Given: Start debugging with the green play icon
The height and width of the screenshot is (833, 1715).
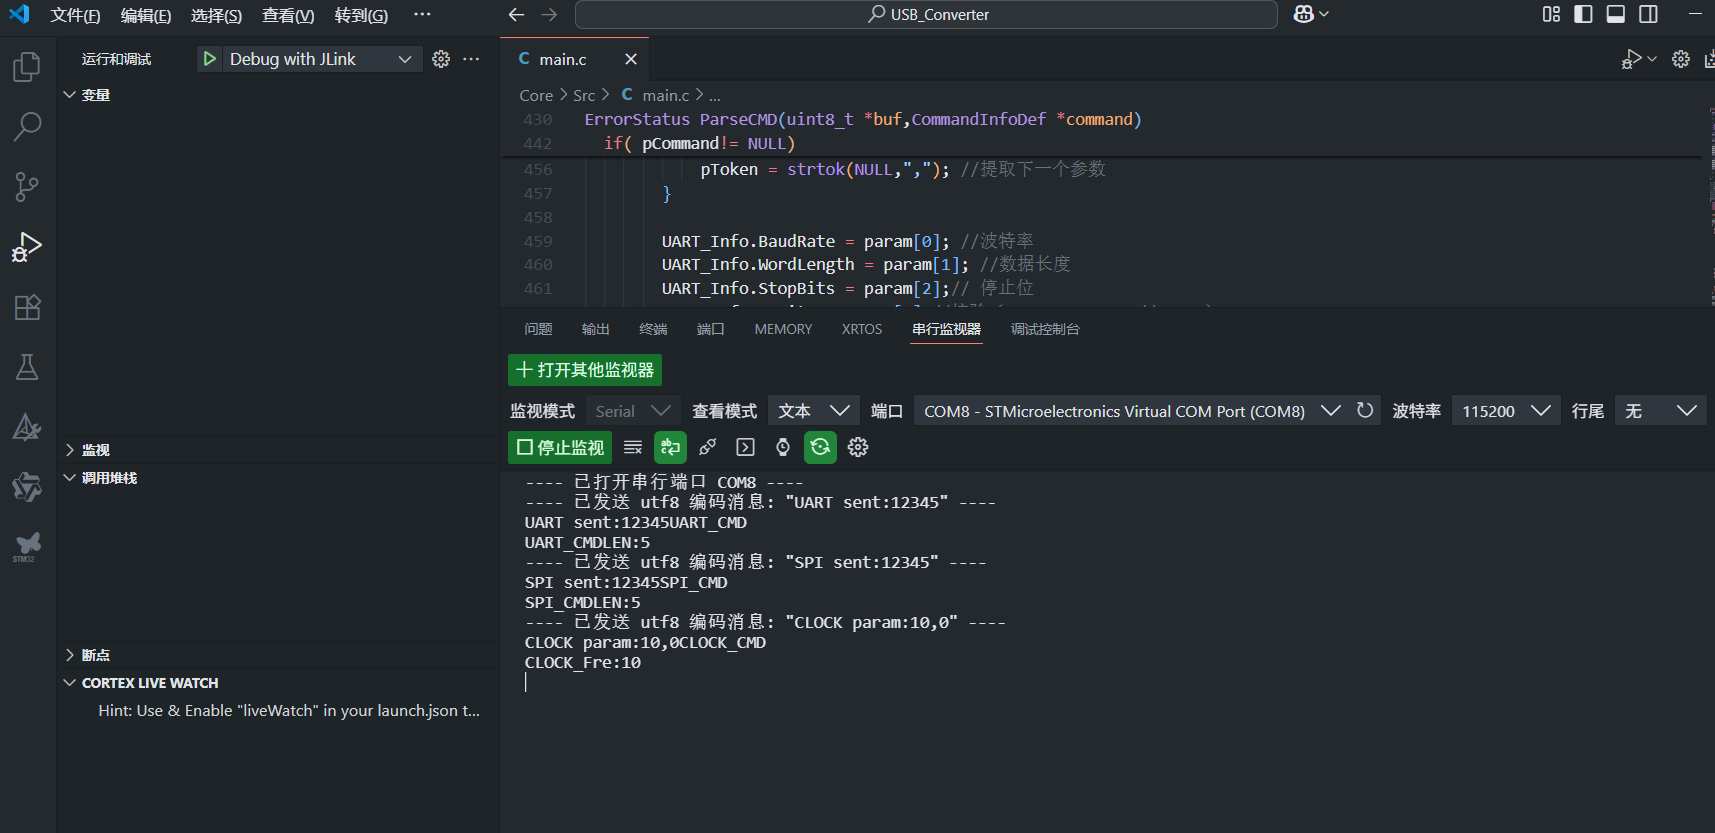Looking at the screenshot, I should [209, 59].
